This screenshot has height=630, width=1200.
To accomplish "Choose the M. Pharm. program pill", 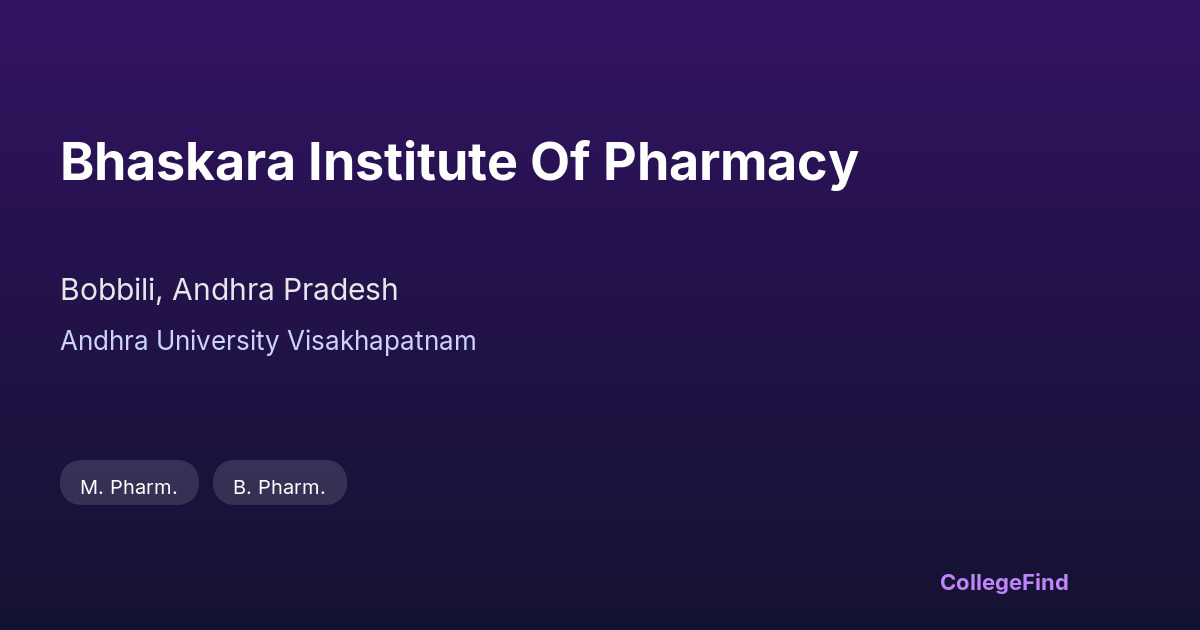I will (129, 487).
